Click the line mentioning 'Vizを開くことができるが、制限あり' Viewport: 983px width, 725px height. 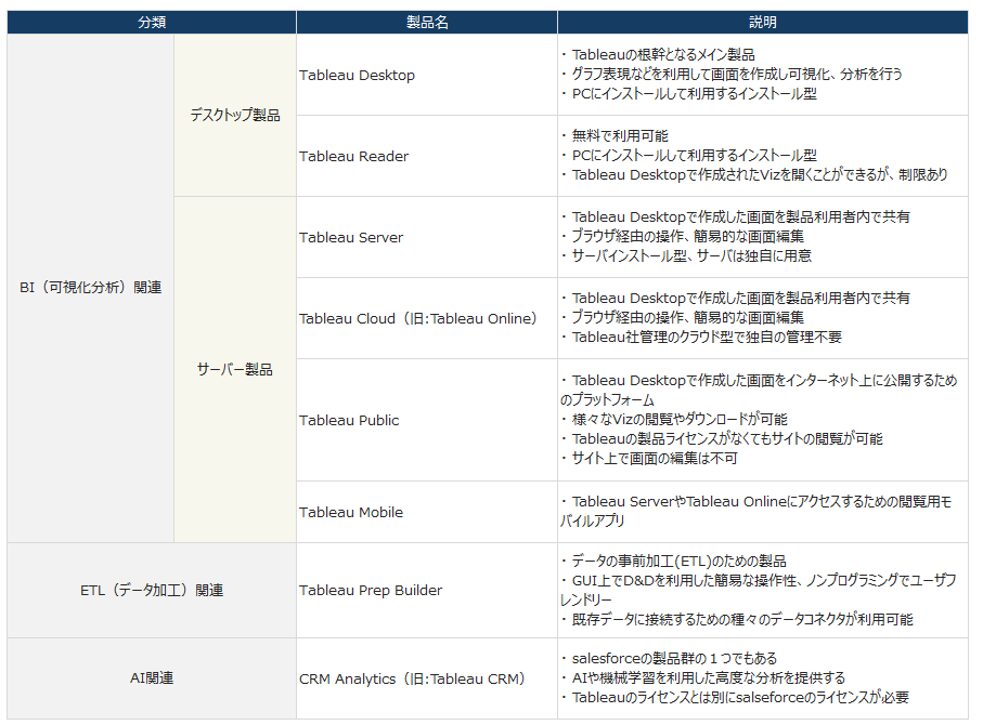coord(754,174)
